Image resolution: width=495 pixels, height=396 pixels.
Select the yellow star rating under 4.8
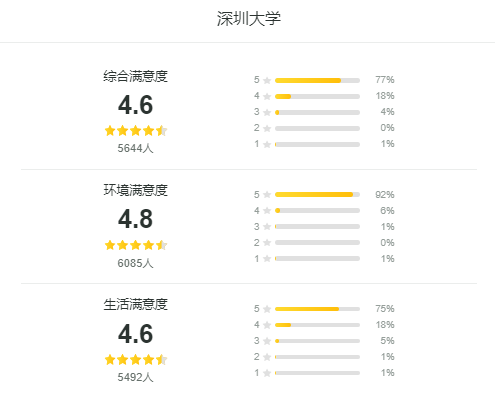pyautogui.click(x=136, y=245)
